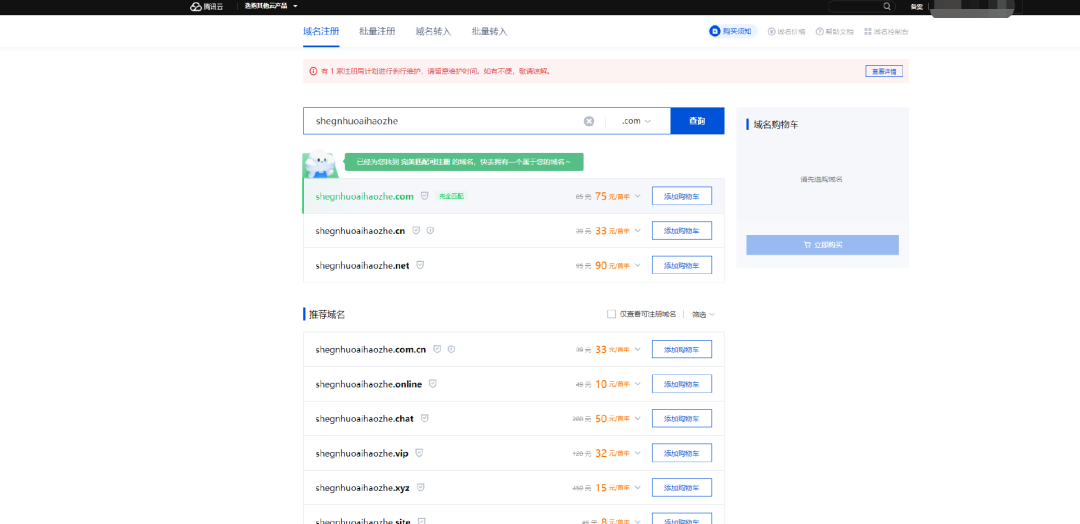1080x524 pixels.
Task: Click the shield icon beside shegnhuoaihaozhe.net
Action: (420, 264)
